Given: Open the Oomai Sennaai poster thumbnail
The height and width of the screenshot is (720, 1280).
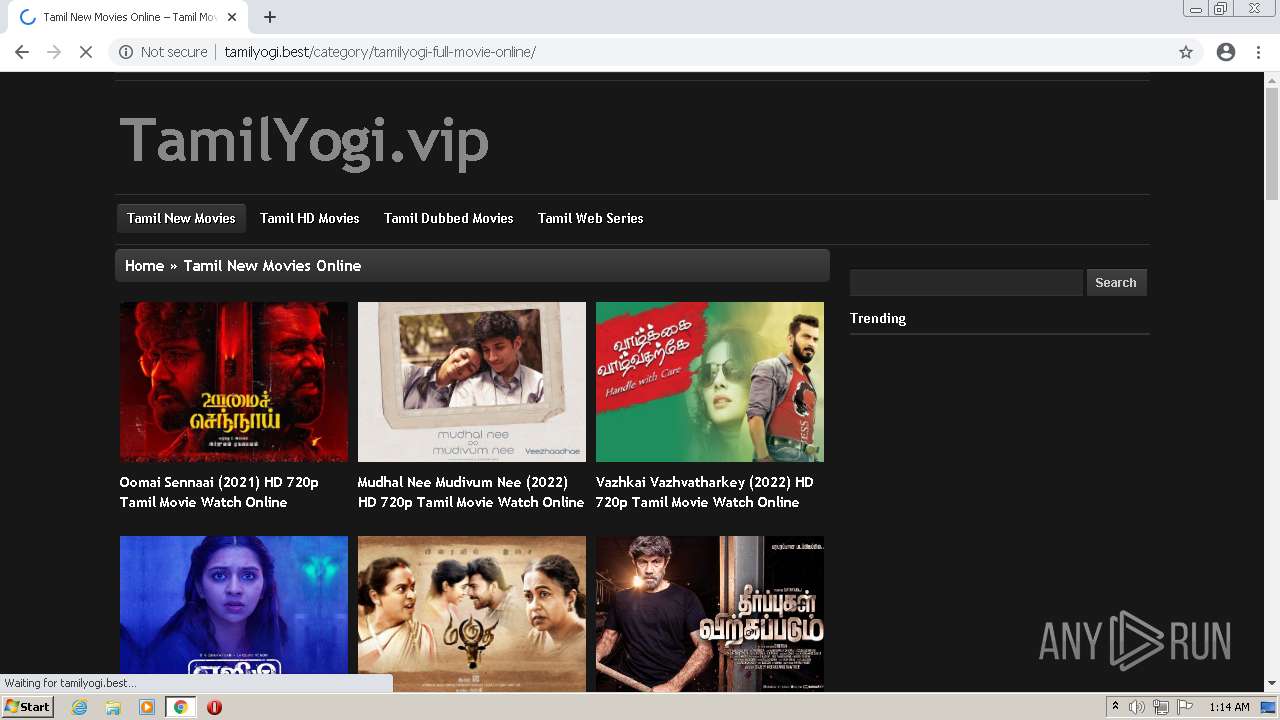Looking at the screenshot, I should (234, 382).
